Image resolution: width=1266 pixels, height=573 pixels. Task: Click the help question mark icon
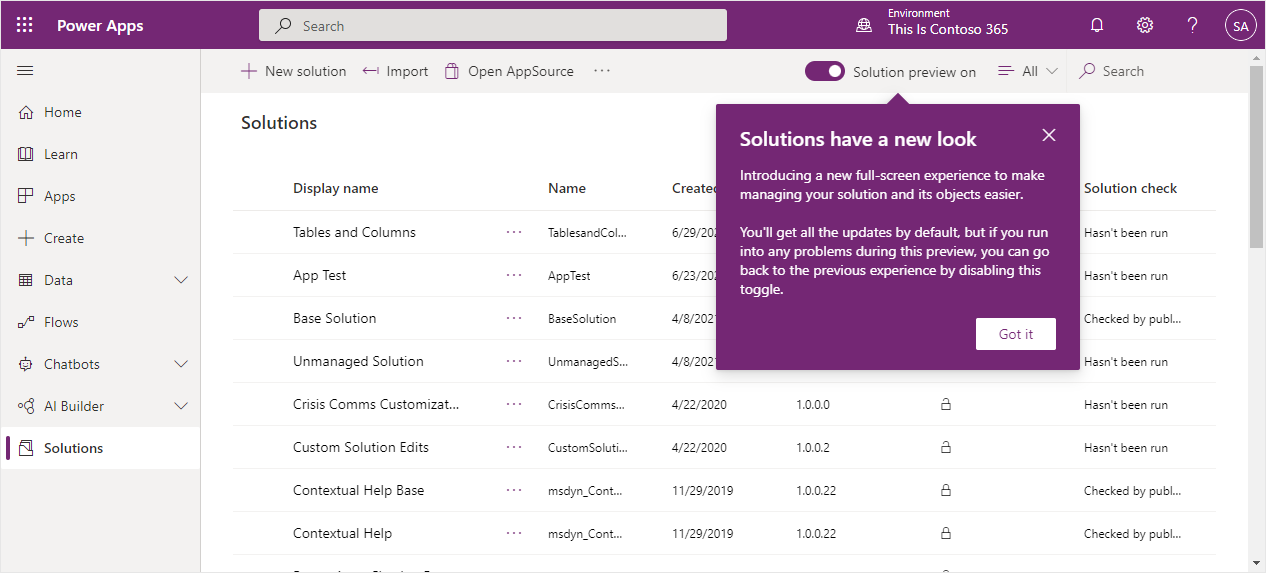point(1192,25)
